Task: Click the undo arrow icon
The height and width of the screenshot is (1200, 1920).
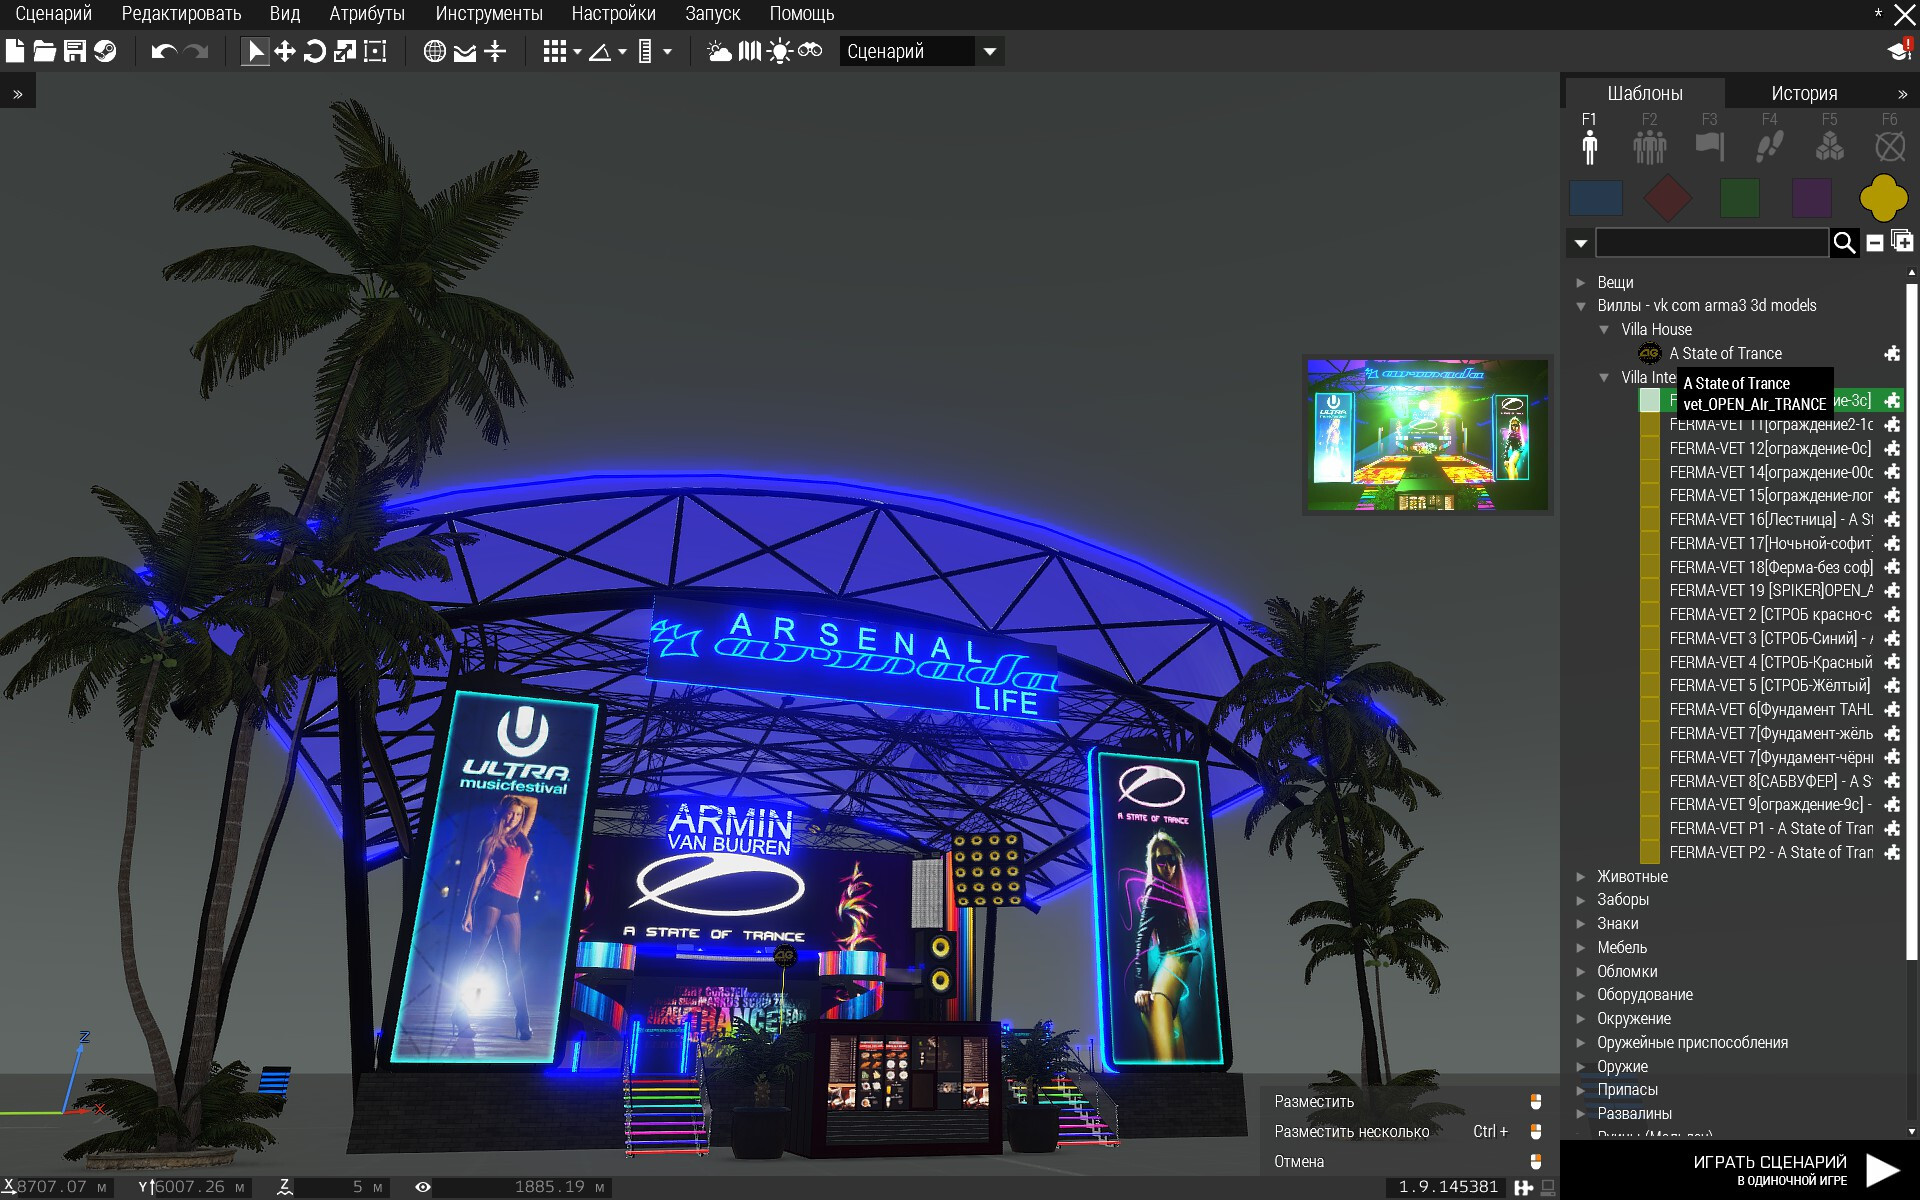Action: pyautogui.click(x=163, y=51)
